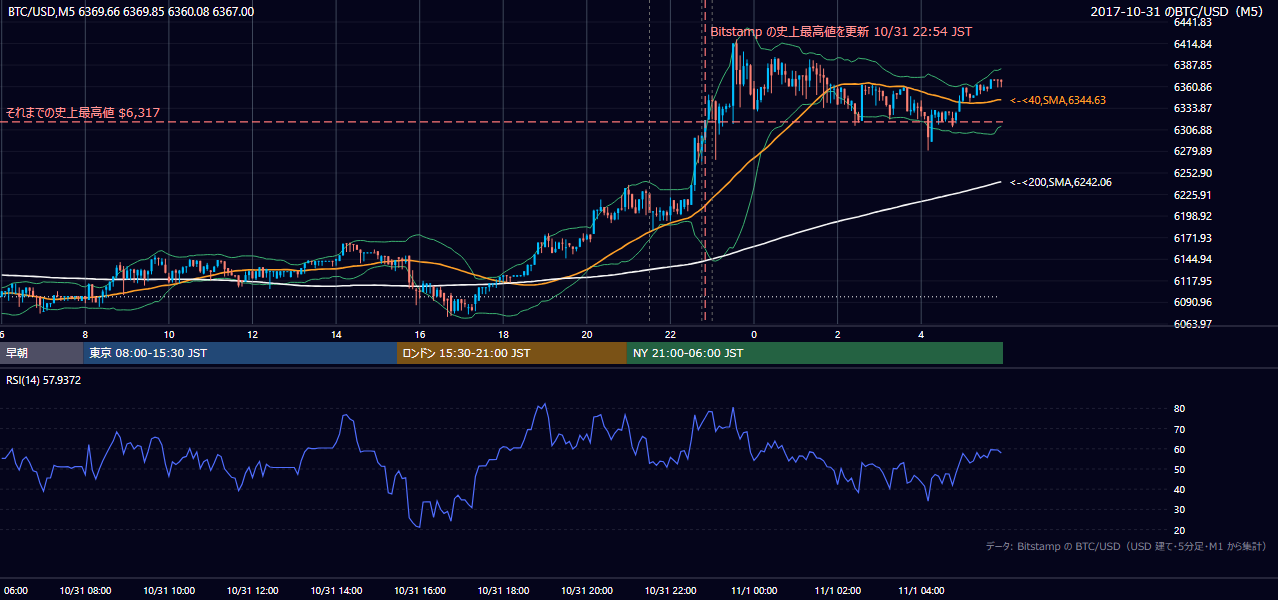Click RSI scale value 40
Image resolution: width=1278 pixels, height=600 pixels.
[x=1179, y=489]
